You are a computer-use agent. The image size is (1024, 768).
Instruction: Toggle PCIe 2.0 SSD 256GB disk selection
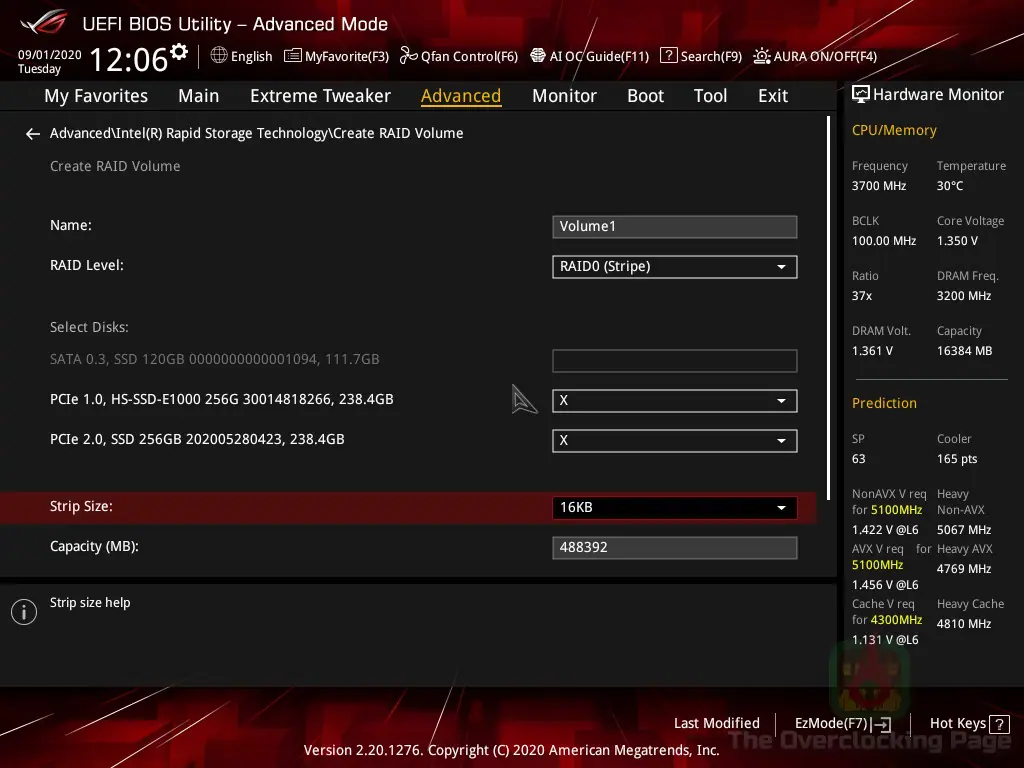[x=674, y=440]
